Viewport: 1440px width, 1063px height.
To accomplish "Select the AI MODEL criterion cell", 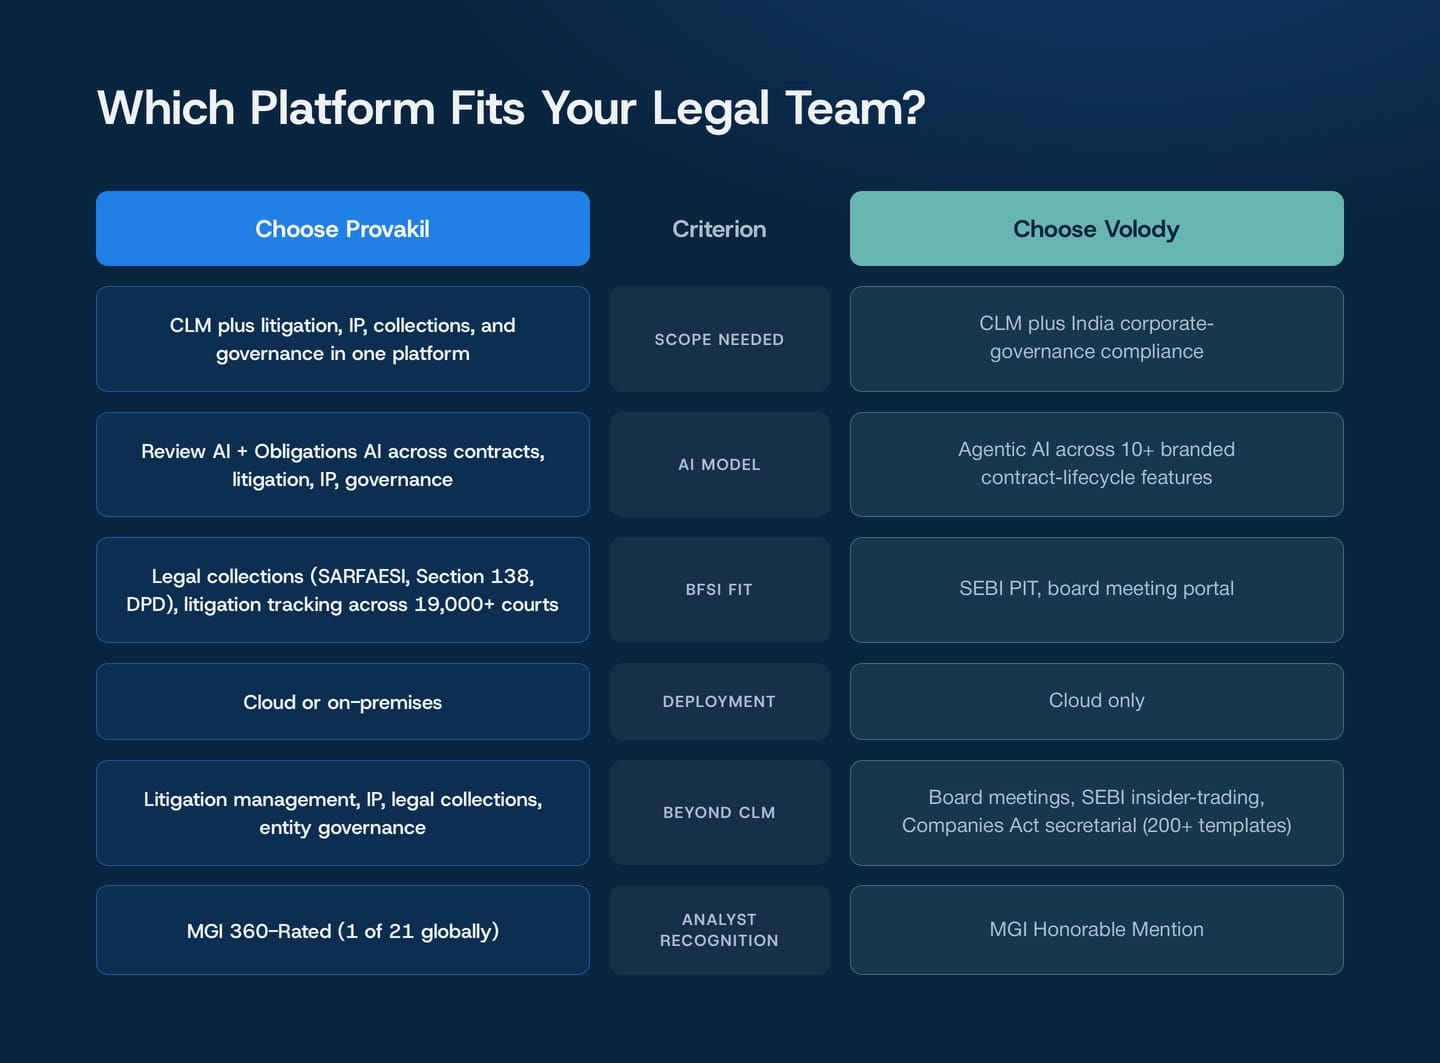I will (720, 464).
